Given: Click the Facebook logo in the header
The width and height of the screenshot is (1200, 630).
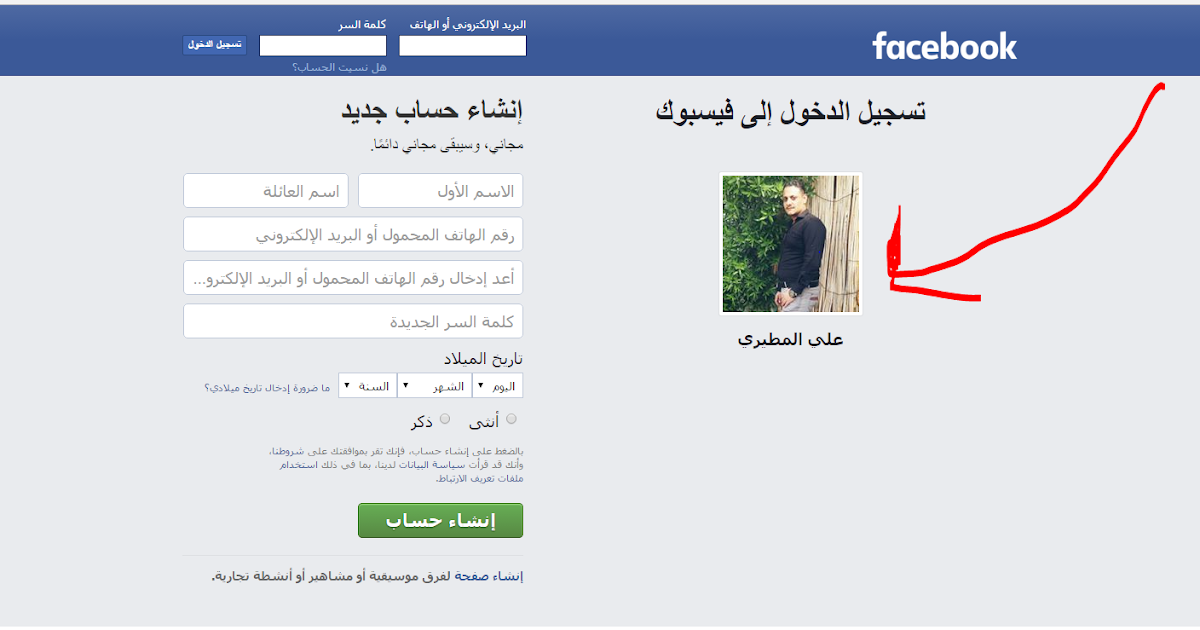Looking at the screenshot, I should [944, 46].
